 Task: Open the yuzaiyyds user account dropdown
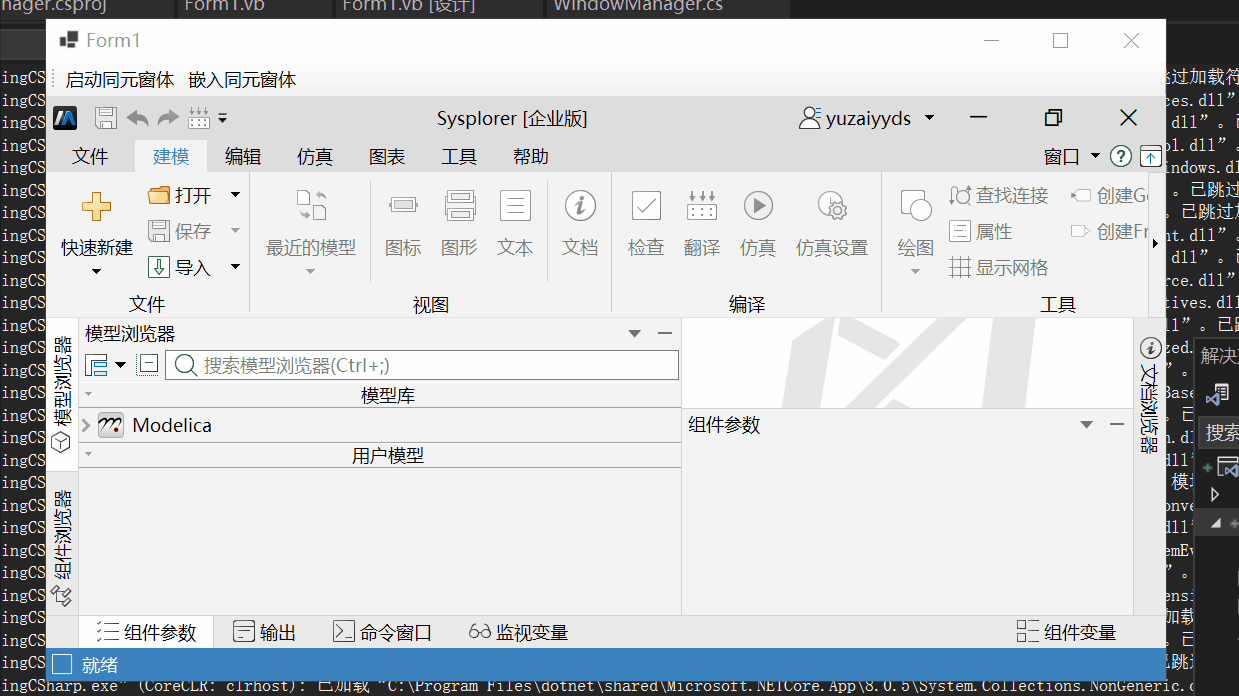pos(867,118)
